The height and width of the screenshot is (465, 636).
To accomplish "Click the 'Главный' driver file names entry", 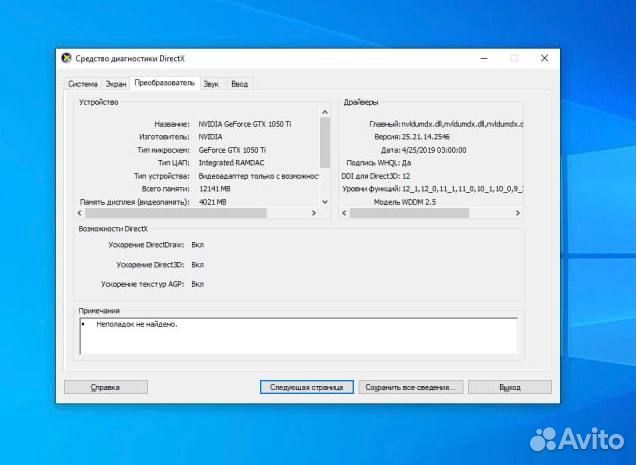I will (446, 124).
